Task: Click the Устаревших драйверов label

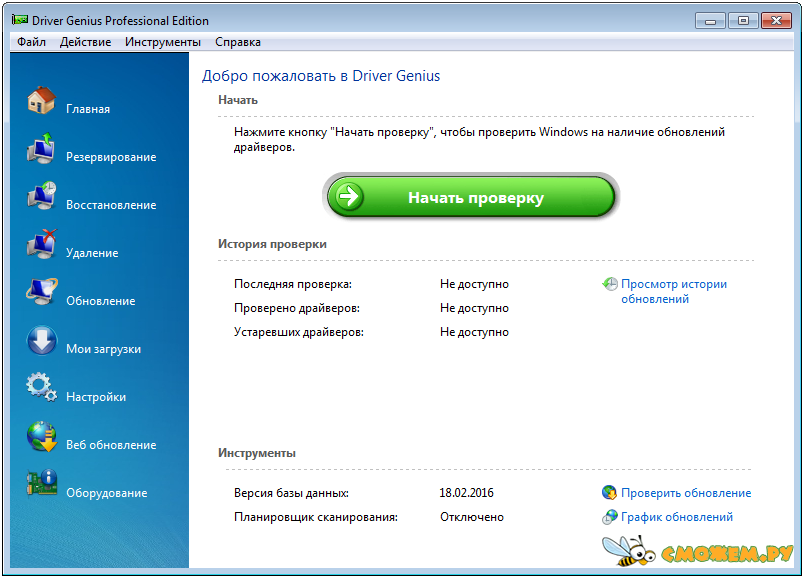Action: (x=299, y=332)
